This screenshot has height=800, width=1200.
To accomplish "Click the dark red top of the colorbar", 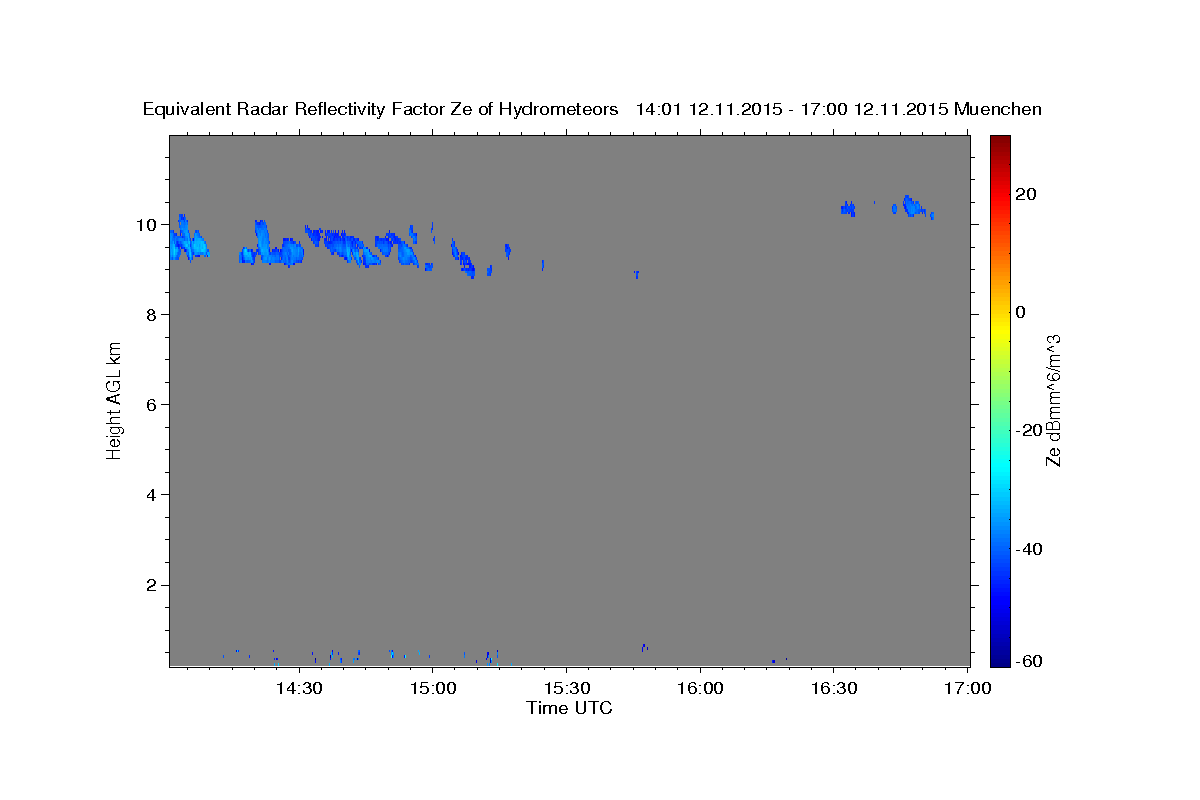I will tap(1000, 143).
